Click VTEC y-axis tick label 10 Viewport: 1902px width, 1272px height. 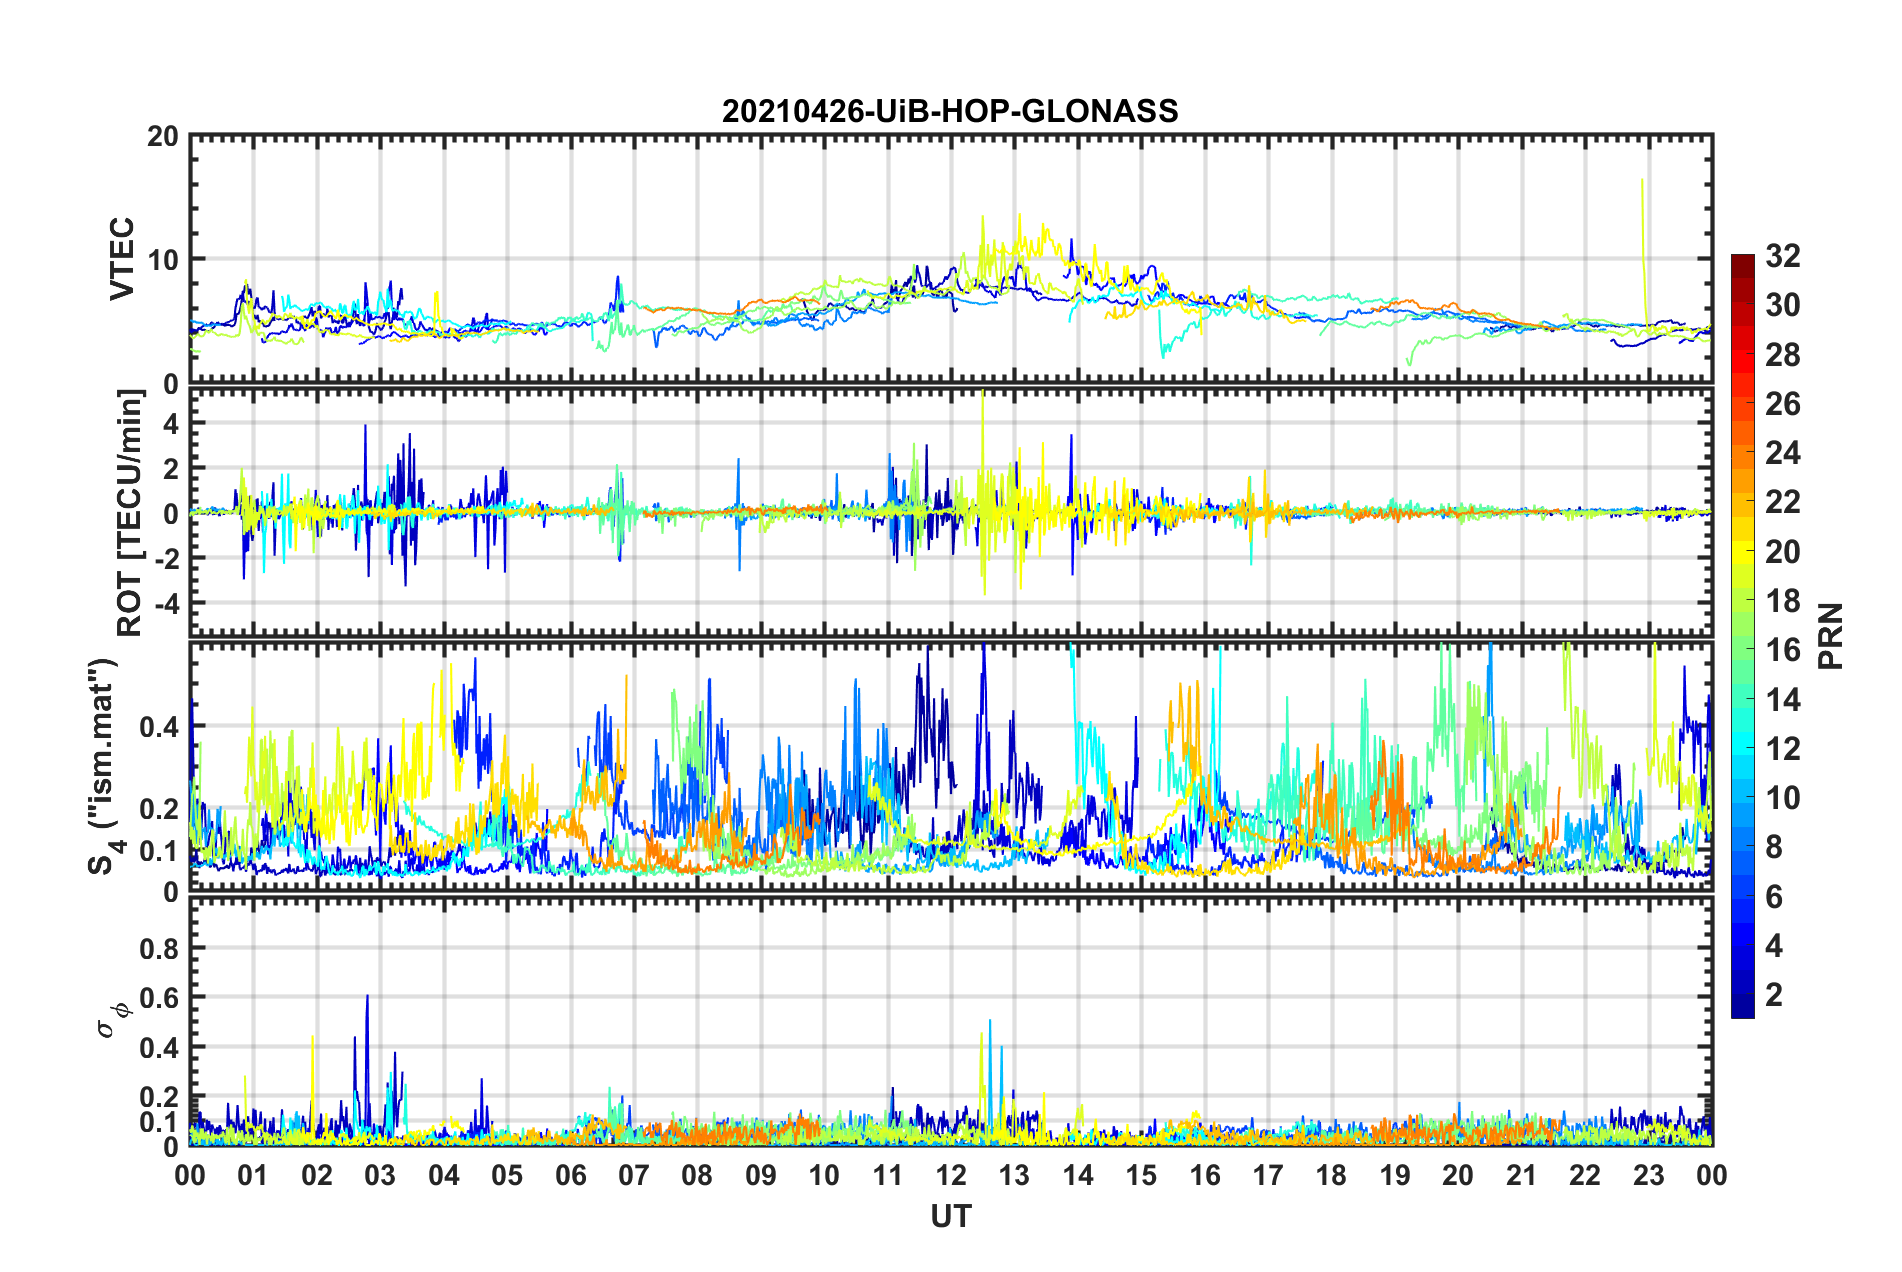point(162,260)
